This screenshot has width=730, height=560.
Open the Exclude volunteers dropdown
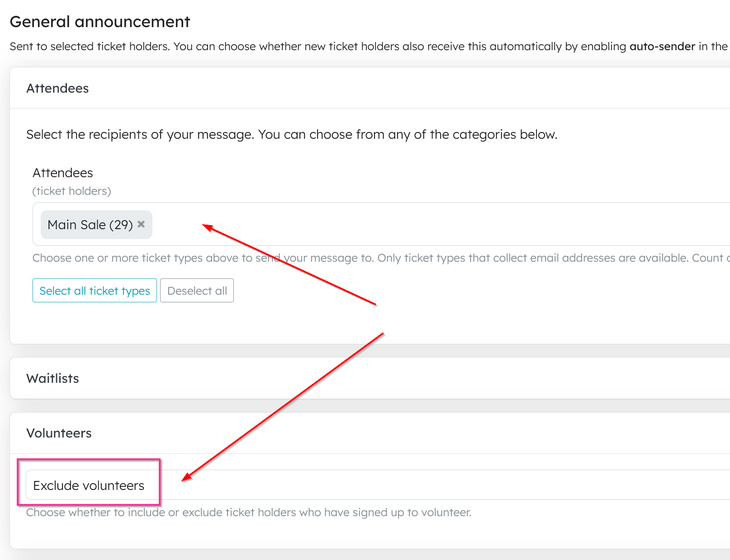click(x=378, y=485)
